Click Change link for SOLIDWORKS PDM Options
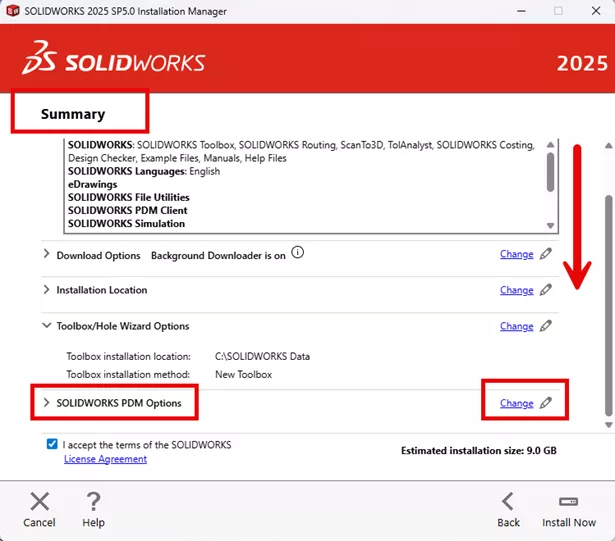Viewport: 615px width, 541px height. pos(517,403)
